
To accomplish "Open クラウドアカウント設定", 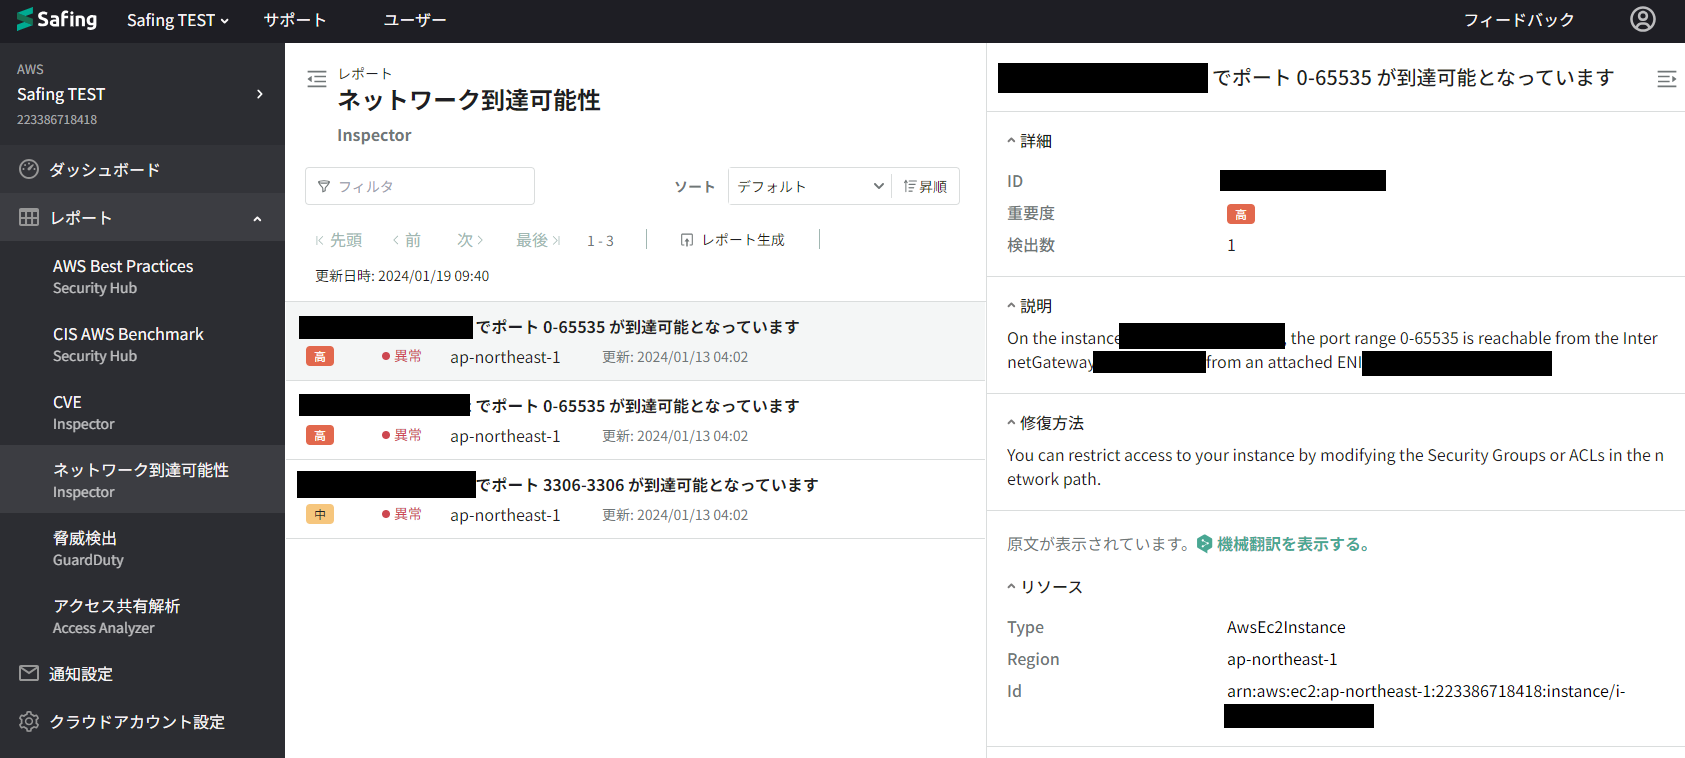I will [142, 721].
